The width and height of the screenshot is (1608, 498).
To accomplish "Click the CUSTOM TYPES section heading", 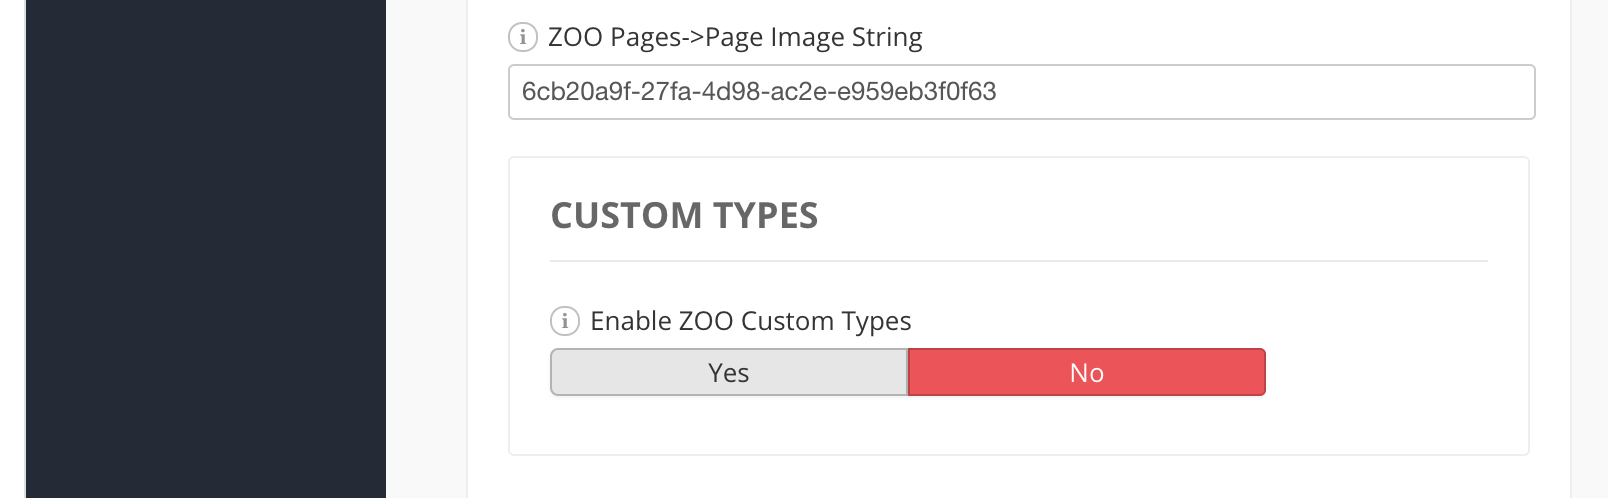I will 684,216.
